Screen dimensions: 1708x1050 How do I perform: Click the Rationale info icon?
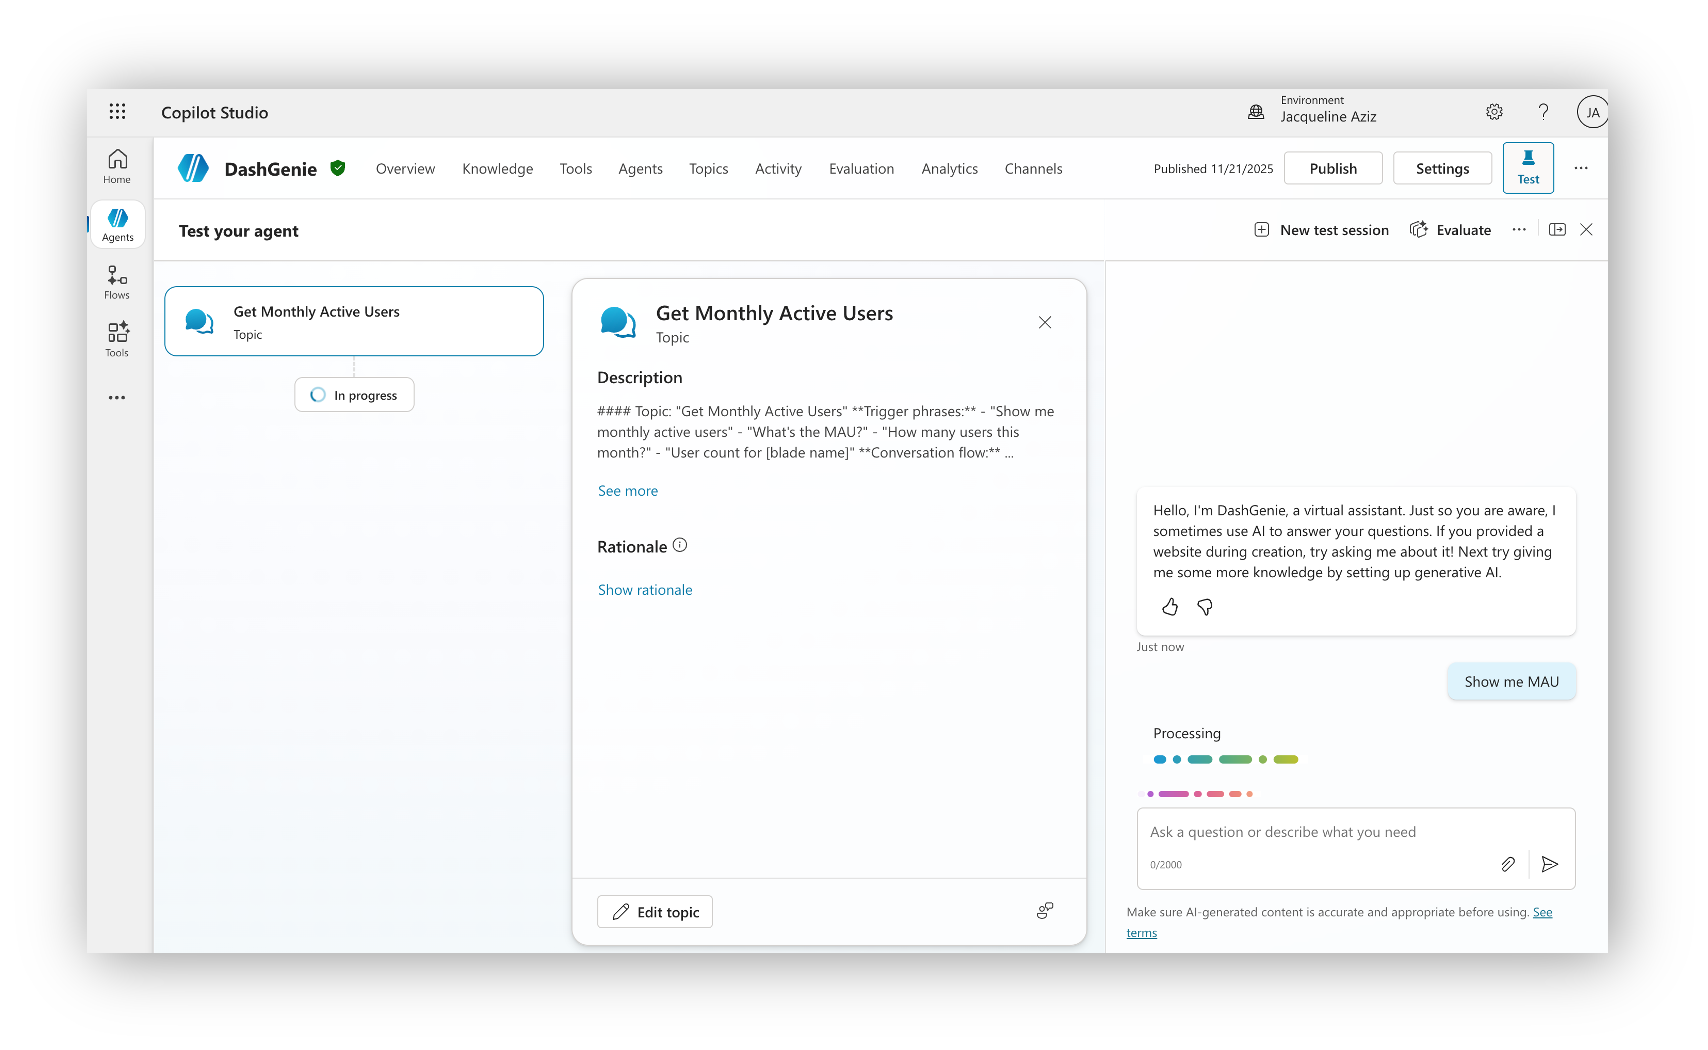pyautogui.click(x=680, y=545)
